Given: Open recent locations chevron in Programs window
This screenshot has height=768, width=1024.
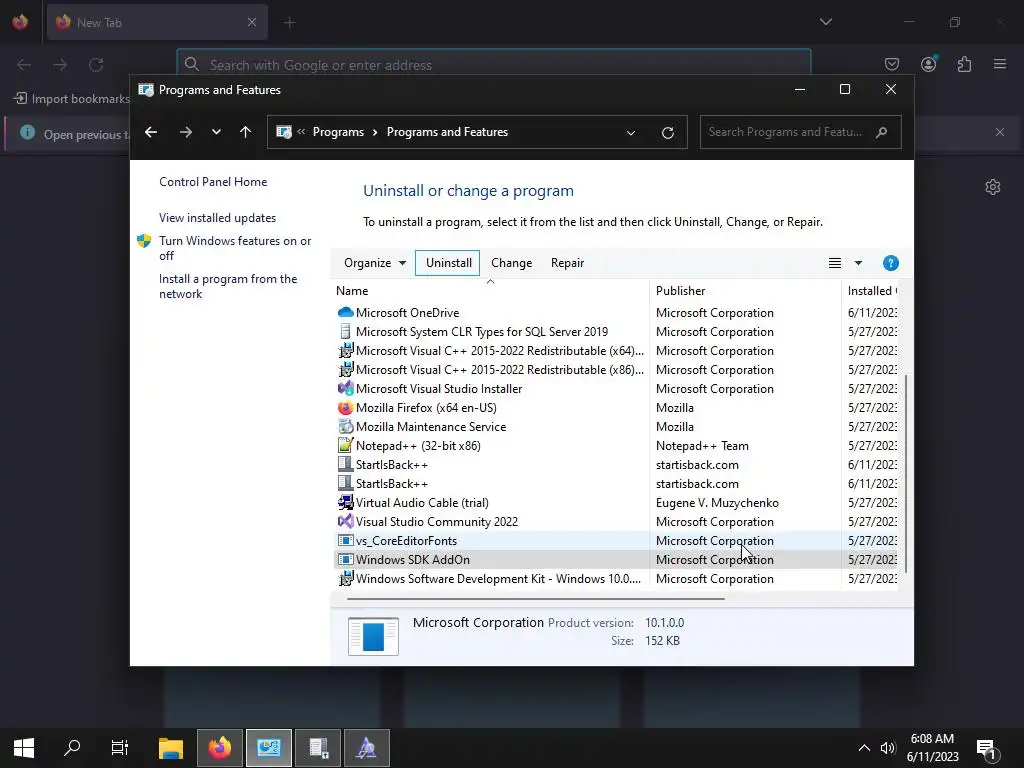Looking at the screenshot, I should [216, 132].
